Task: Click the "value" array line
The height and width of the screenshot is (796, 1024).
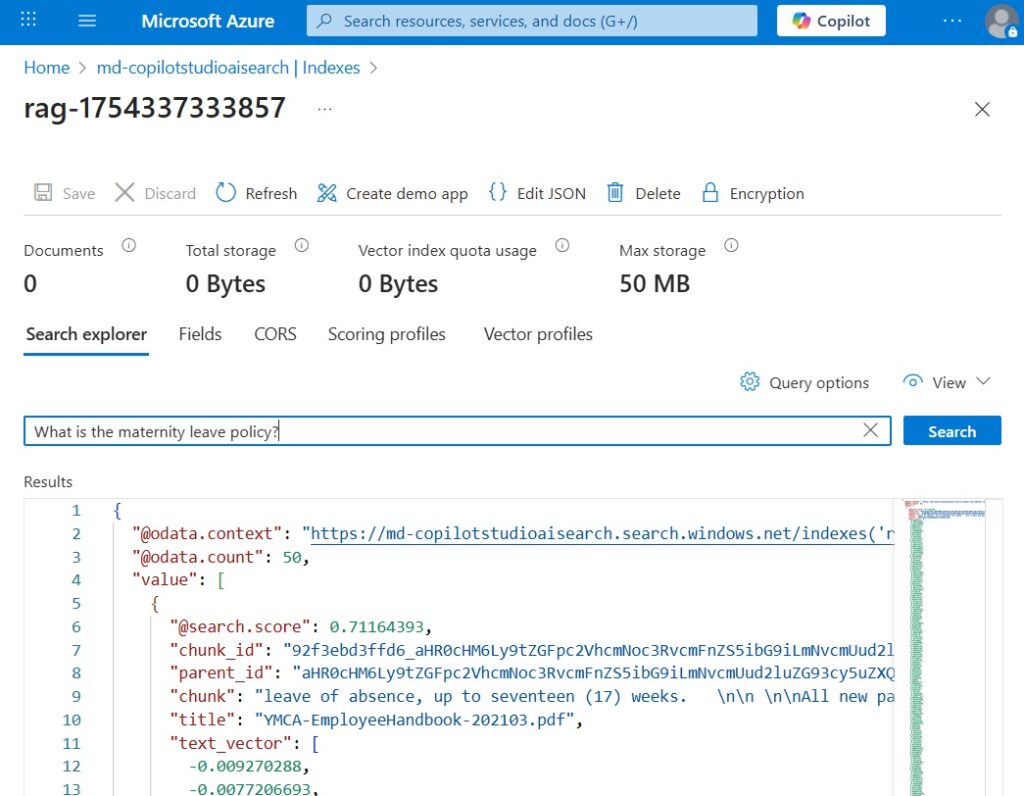Action: pos(178,580)
